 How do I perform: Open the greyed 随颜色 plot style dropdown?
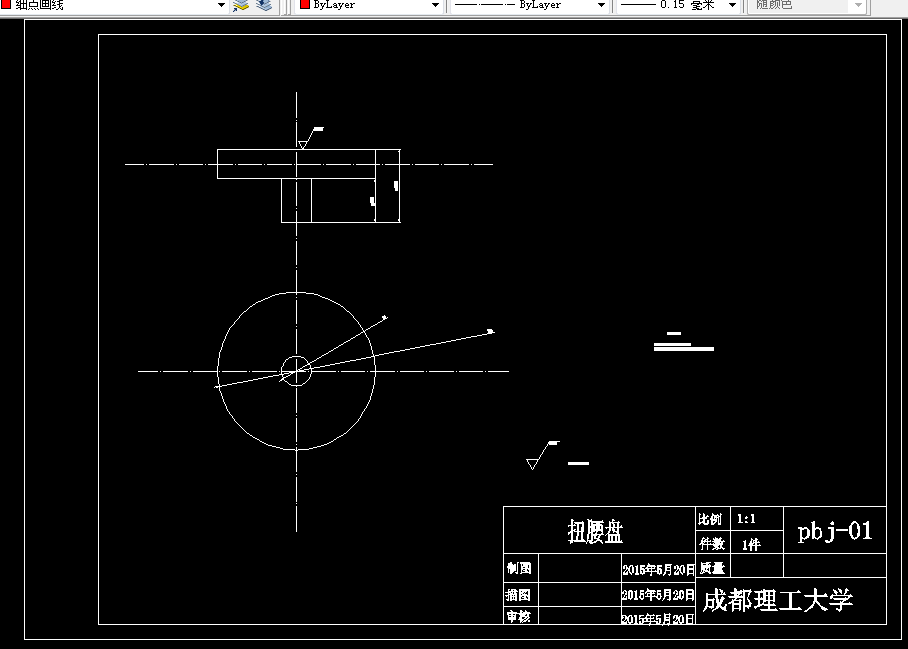(858, 5)
